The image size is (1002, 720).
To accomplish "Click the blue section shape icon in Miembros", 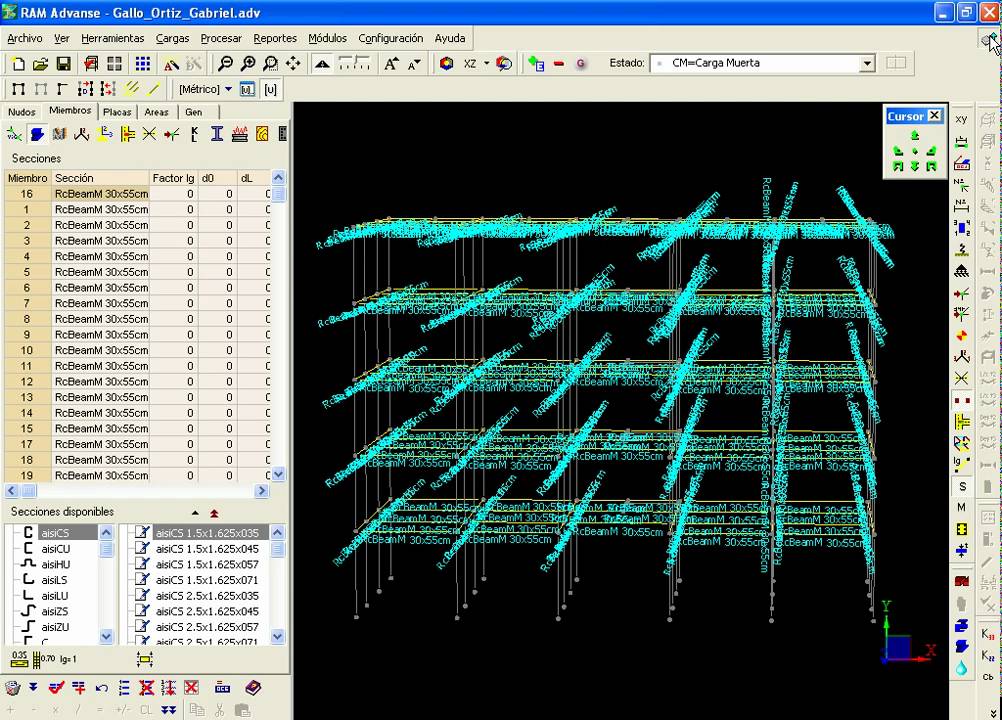I will pyautogui.click(x=37, y=134).
